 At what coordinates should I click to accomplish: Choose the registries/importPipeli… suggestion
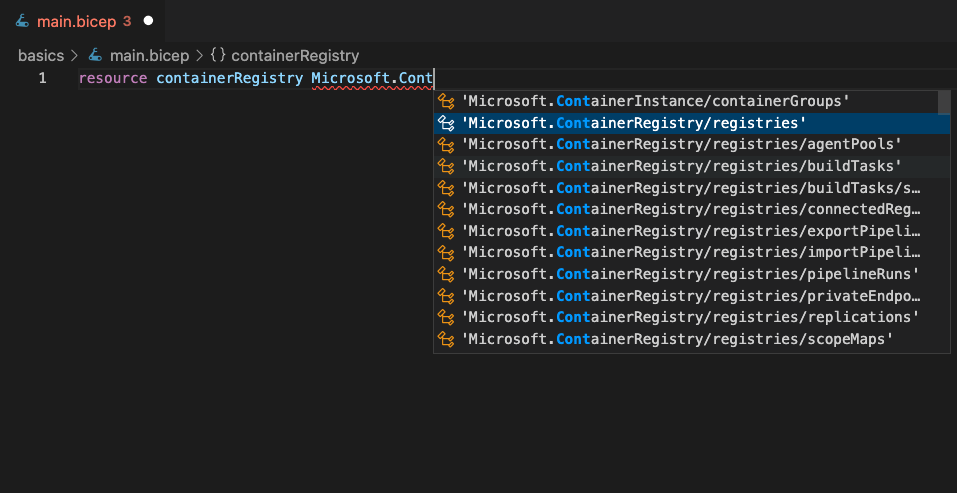pos(692,253)
